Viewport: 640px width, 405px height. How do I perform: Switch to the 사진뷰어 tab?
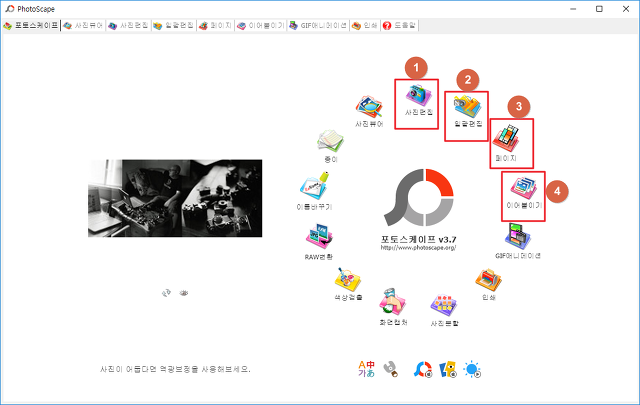[83, 25]
